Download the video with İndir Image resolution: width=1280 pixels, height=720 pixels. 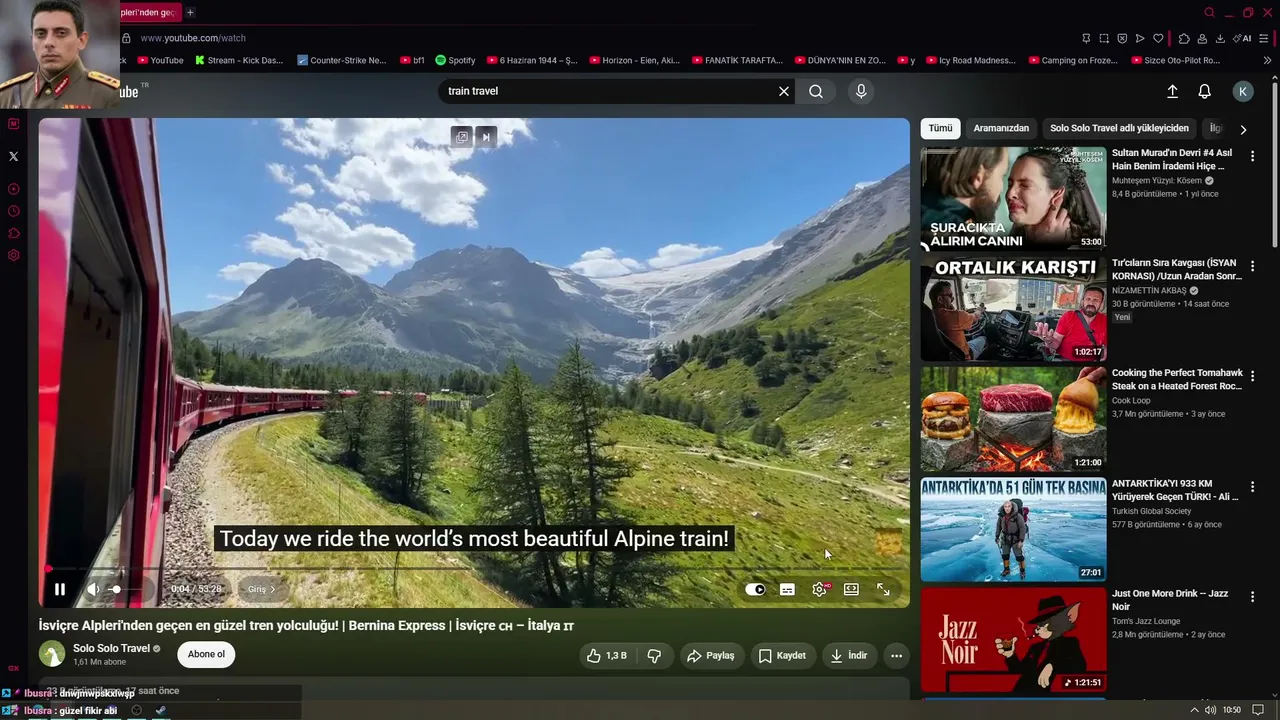pyautogui.click(x=849, y=656)
